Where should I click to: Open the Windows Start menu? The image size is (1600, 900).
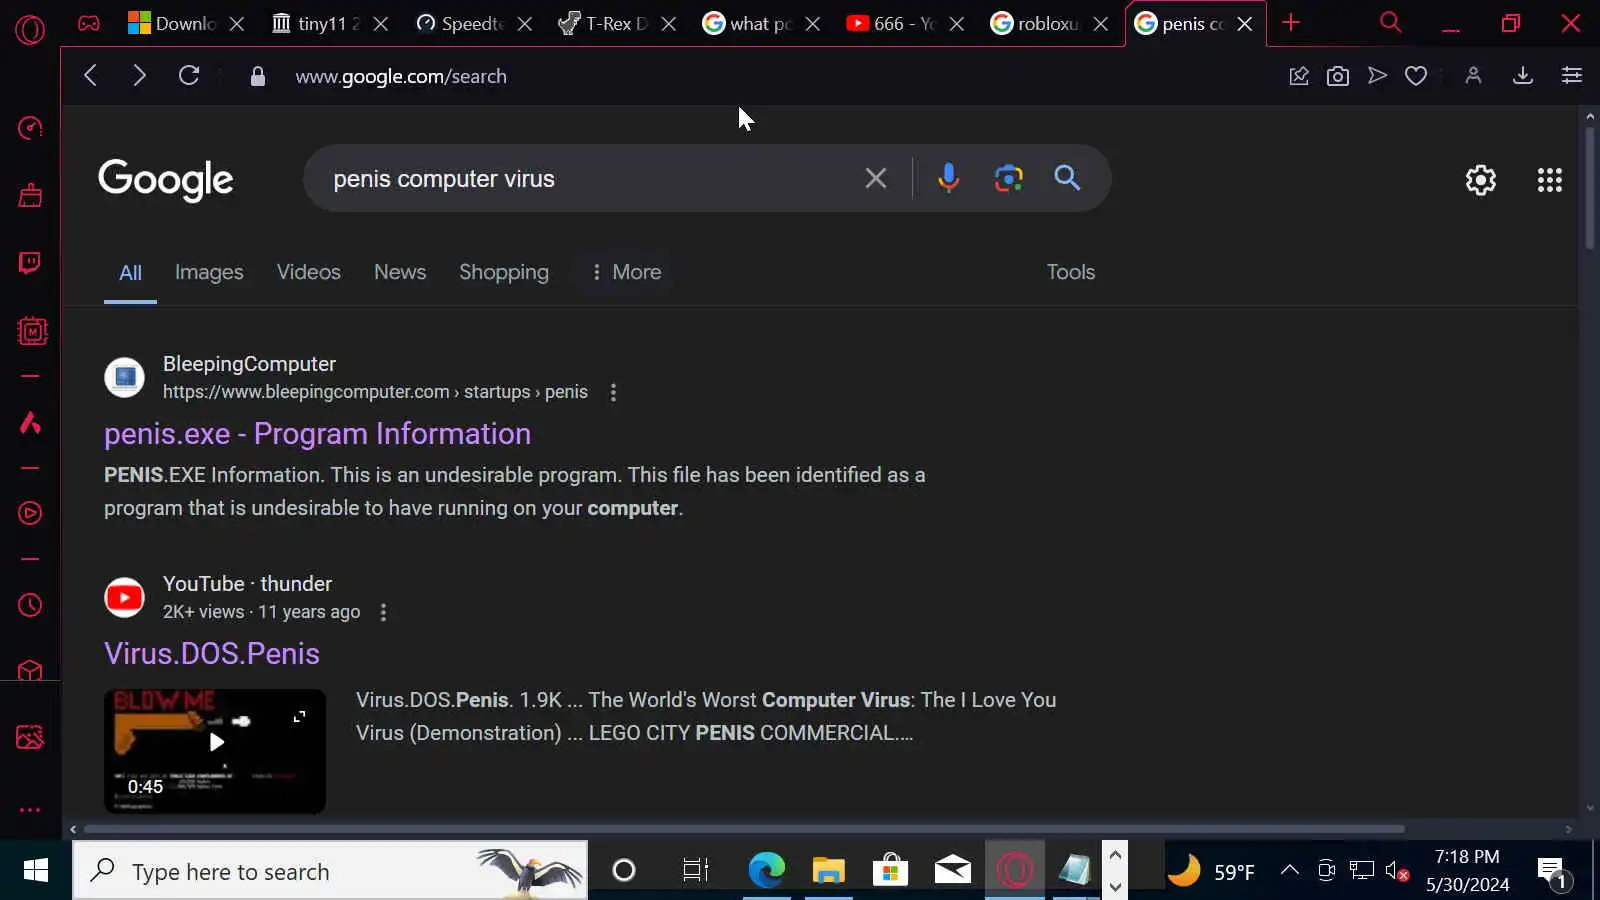(x=36, y=871)
